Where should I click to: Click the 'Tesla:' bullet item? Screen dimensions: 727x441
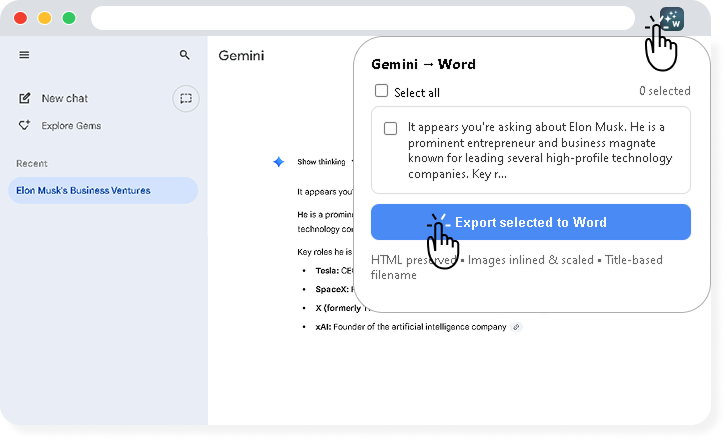tap(333, 271)
